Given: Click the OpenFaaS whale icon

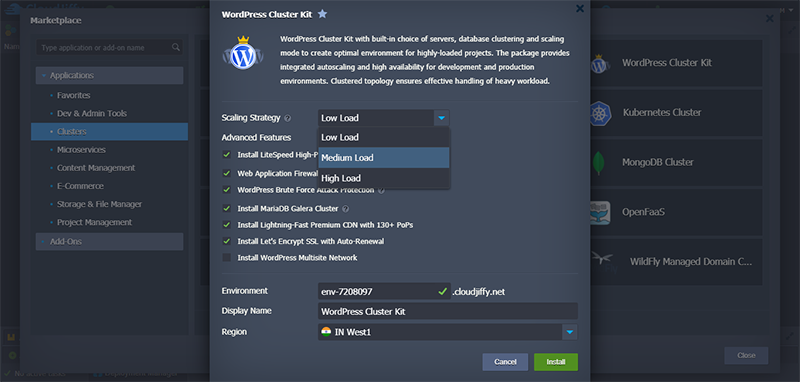Looking at the screenshot, I should pyautogui.click(x=599, y=212).
